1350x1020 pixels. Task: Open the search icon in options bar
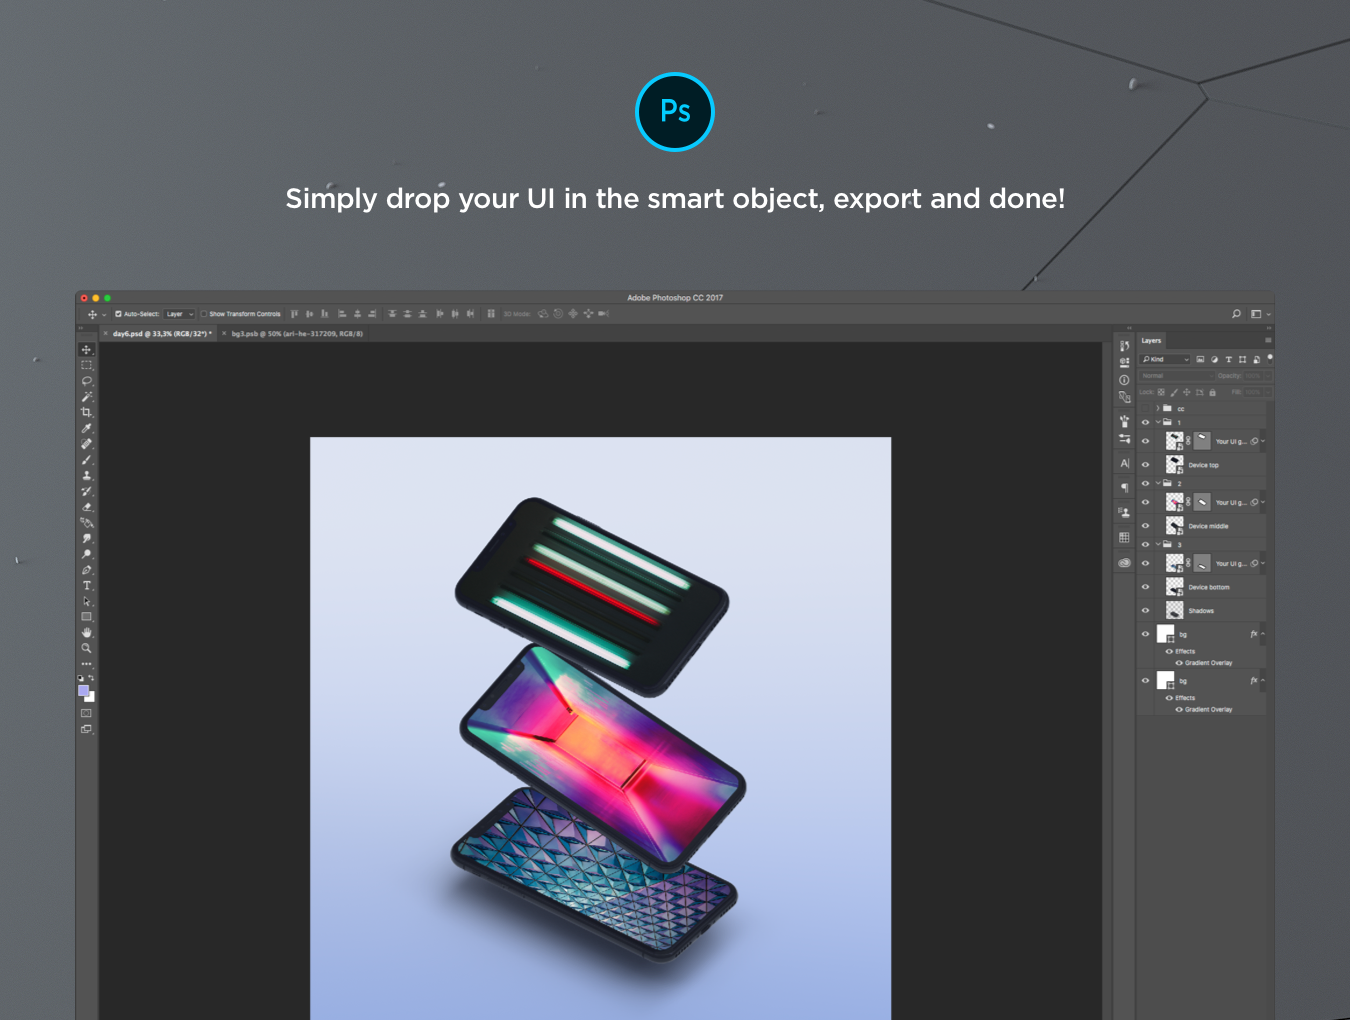click(1236, 314)
